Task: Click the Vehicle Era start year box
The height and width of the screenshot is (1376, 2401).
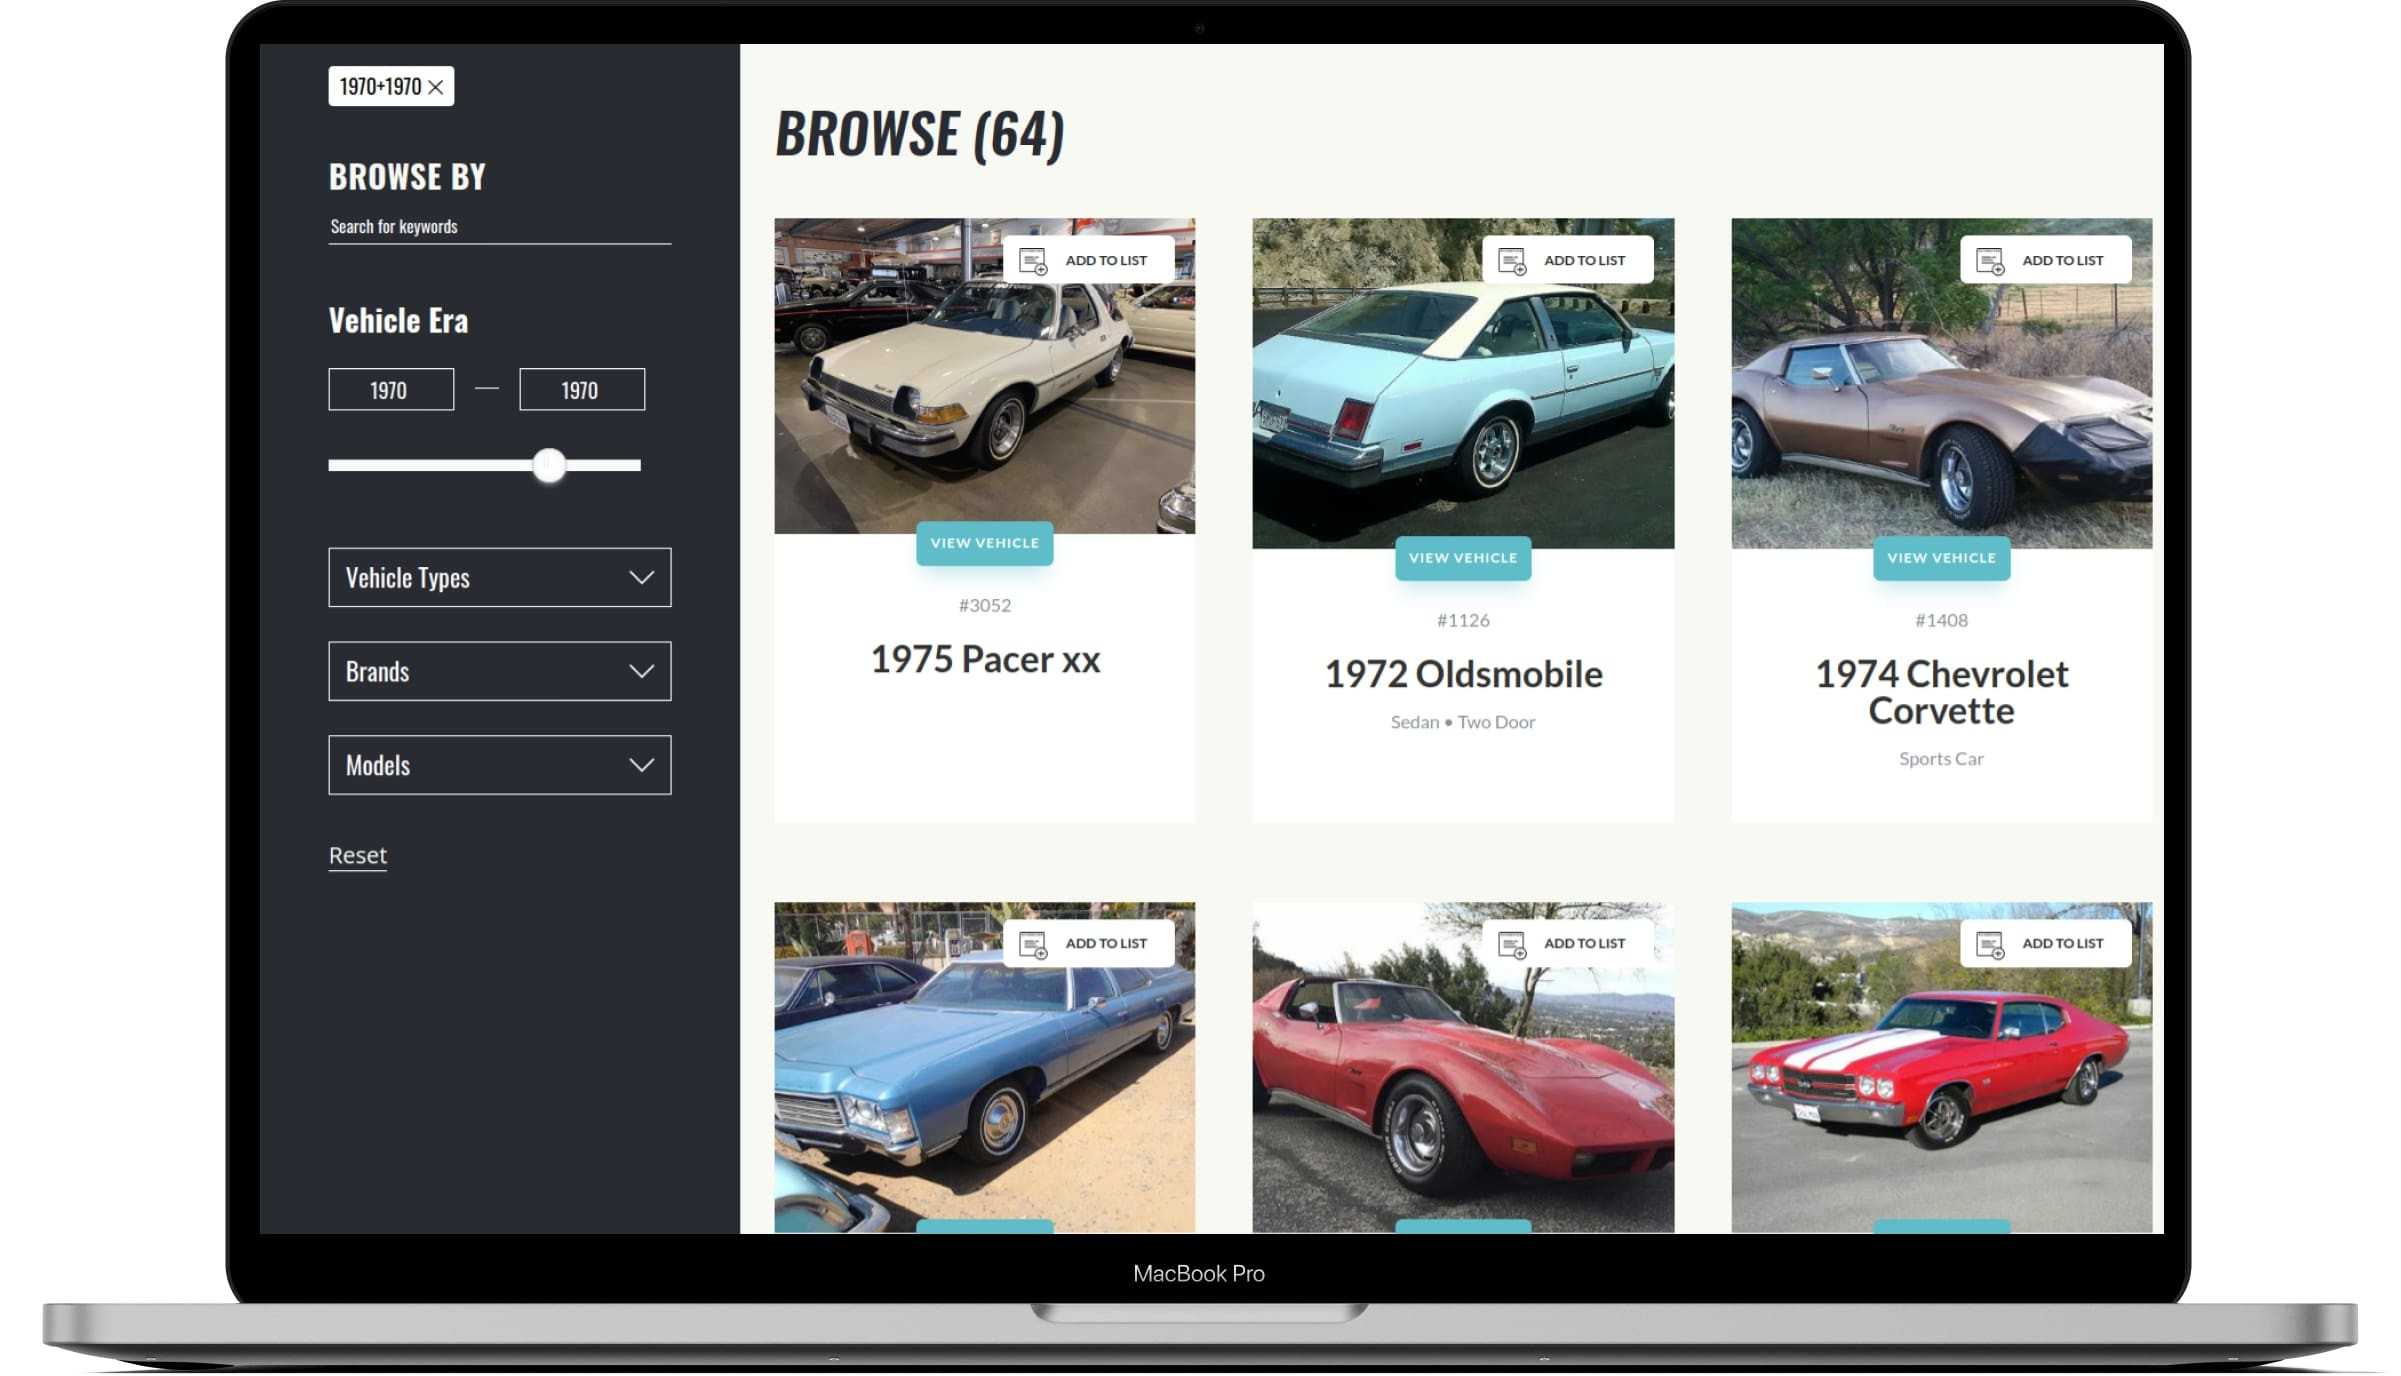Action: [390, 390]
